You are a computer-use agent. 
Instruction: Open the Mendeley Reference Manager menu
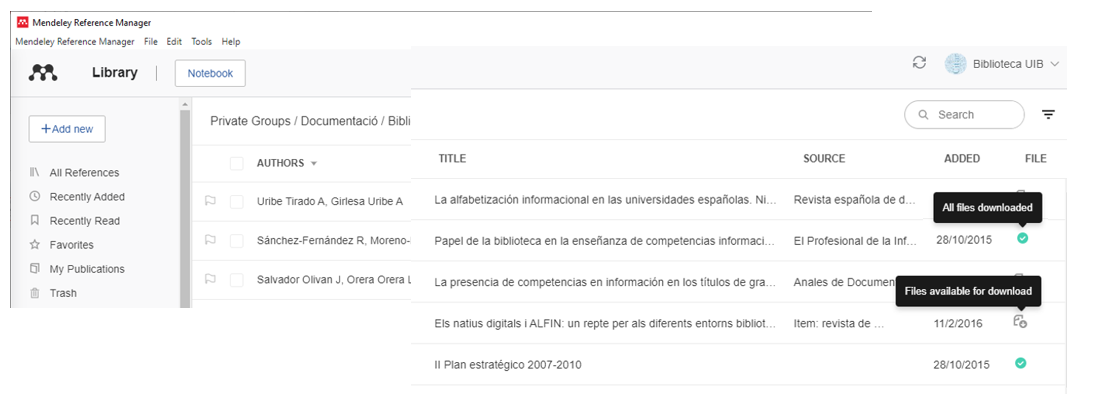[x=75, y=41]
